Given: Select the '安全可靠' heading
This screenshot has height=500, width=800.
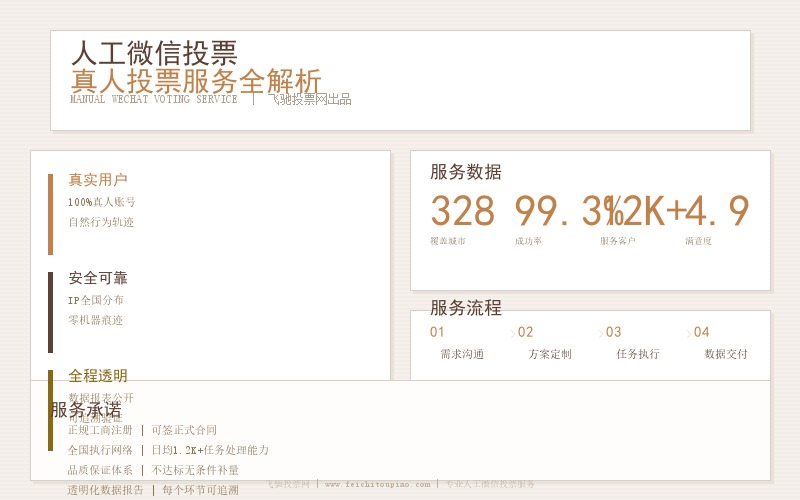Looking at the screenshot, I should [98, 278].
